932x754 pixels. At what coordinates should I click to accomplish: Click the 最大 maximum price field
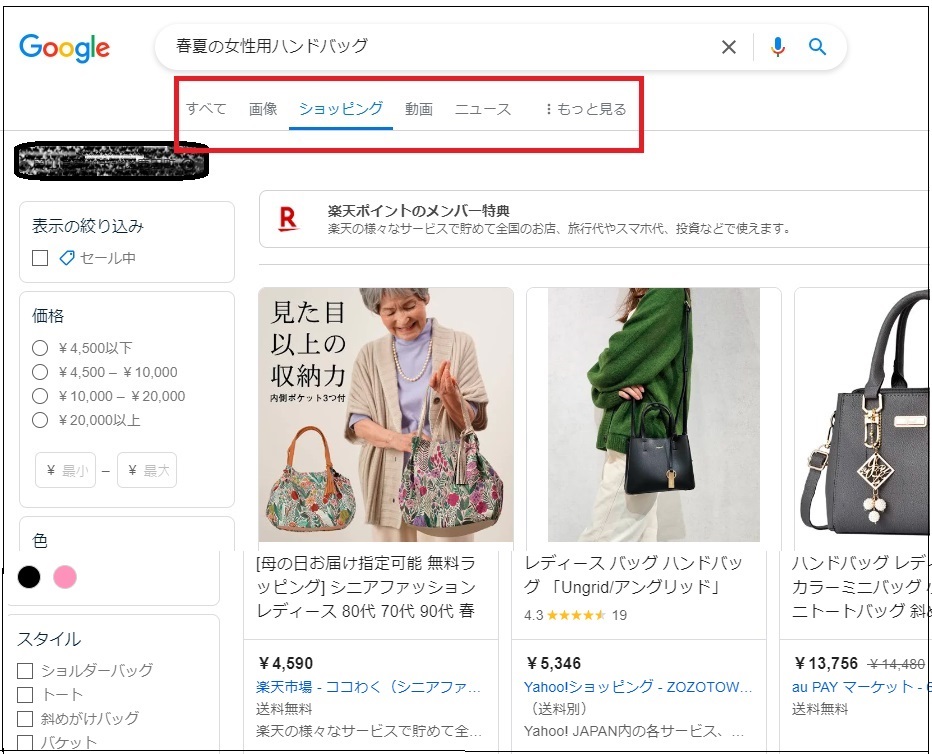[x=147, y=470]
